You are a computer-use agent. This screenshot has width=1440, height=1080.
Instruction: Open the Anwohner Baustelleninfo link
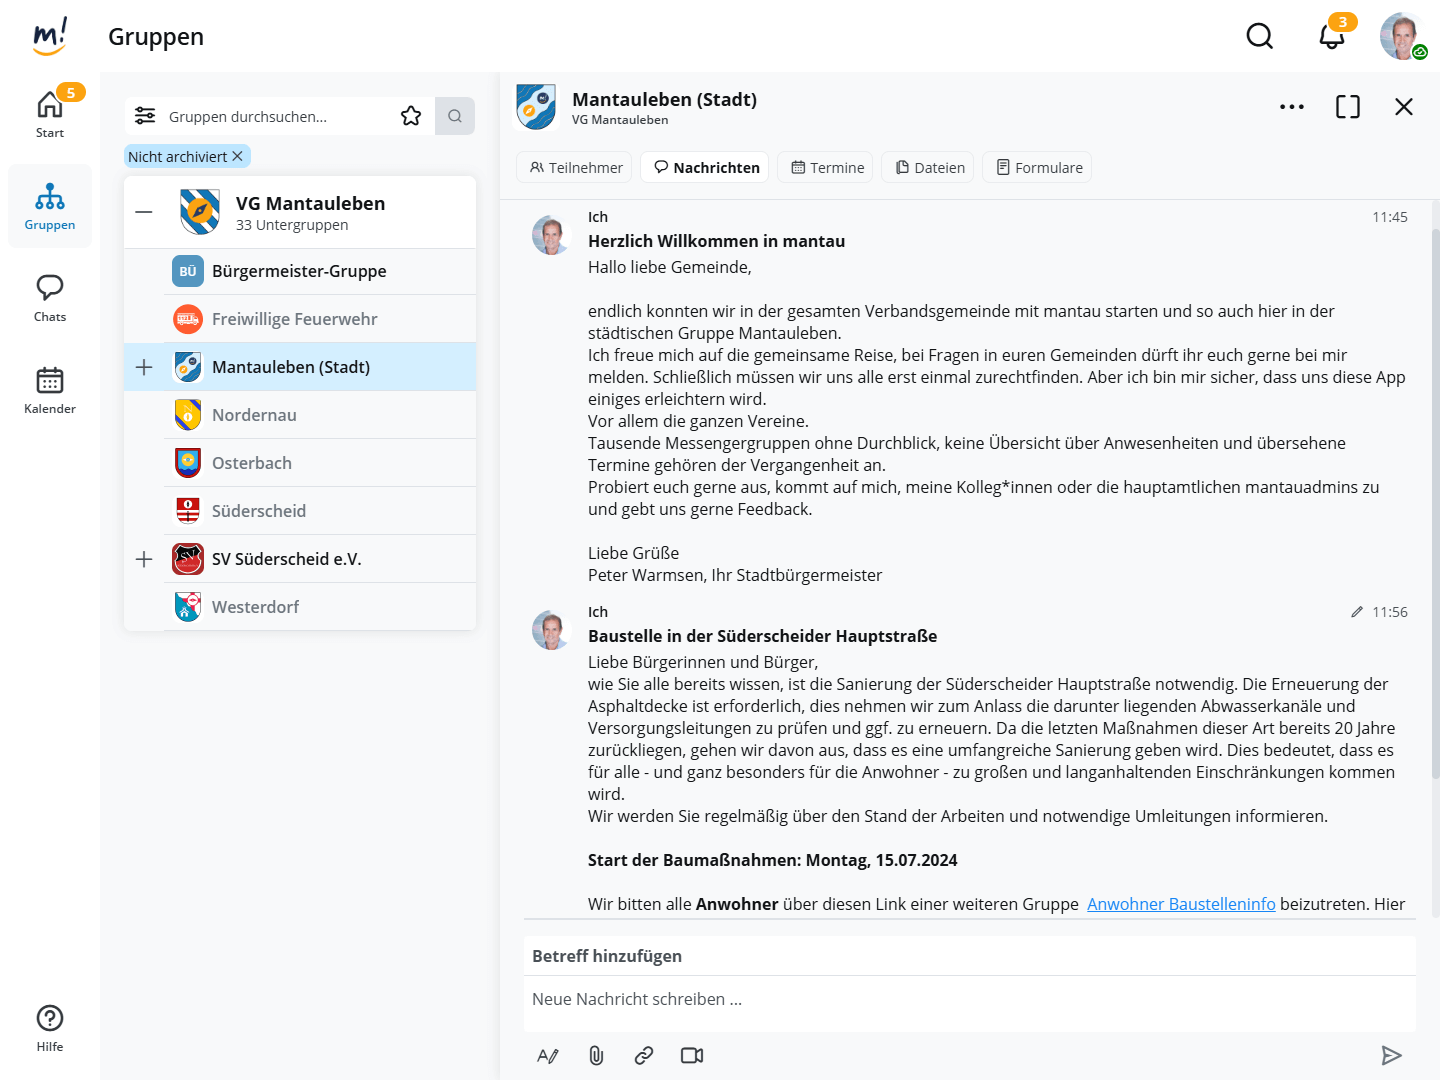click(x=1181, y=904)
